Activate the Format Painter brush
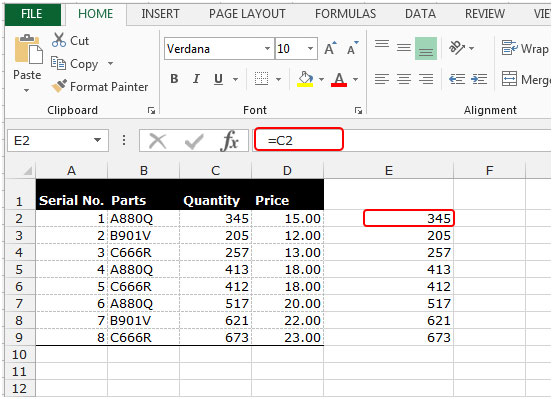This screenshot has width=553, height=399. click(x=59, y=86)
